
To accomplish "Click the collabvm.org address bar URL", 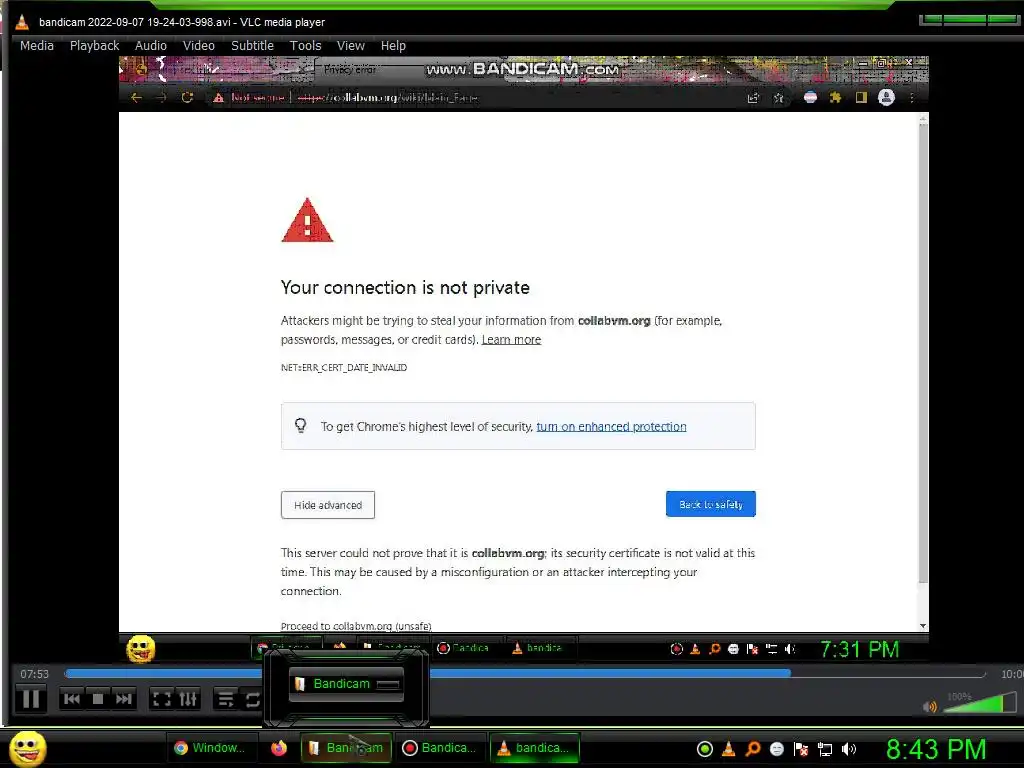I will [387, 98].
